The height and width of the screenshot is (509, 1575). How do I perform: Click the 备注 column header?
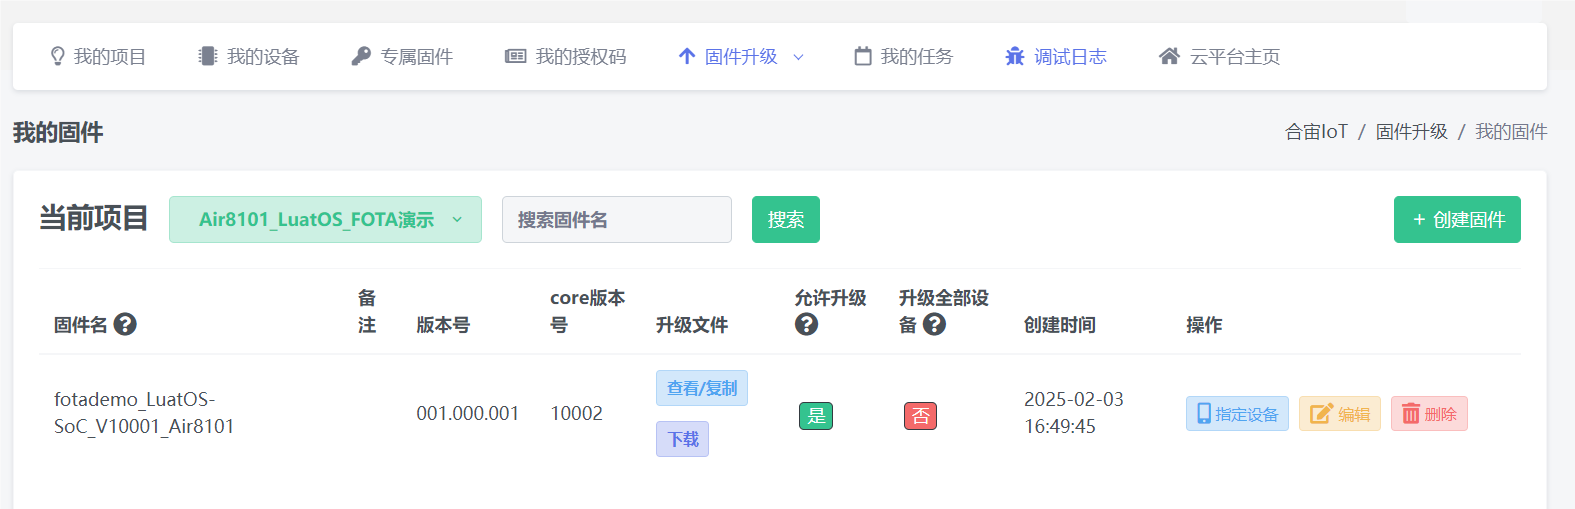367,311
